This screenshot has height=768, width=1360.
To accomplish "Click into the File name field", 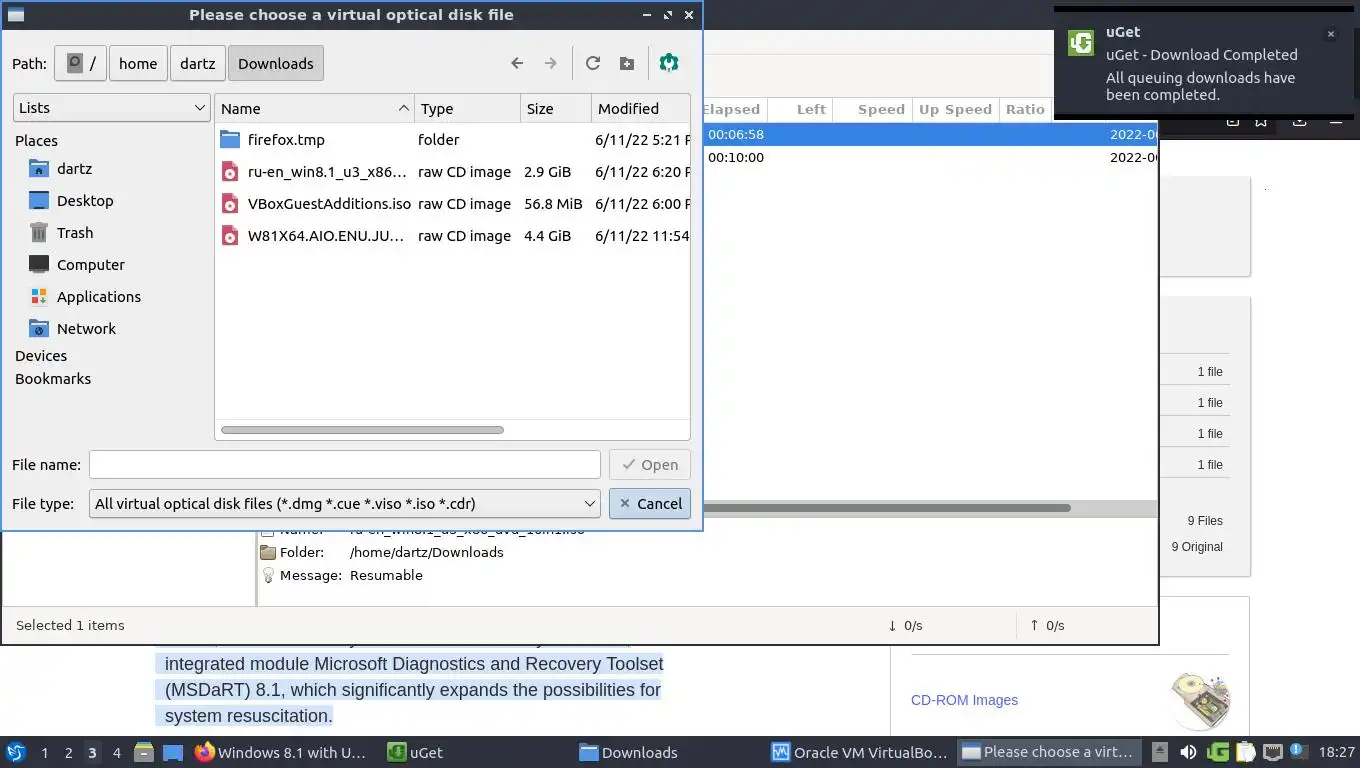I will (x=345, y=465).
